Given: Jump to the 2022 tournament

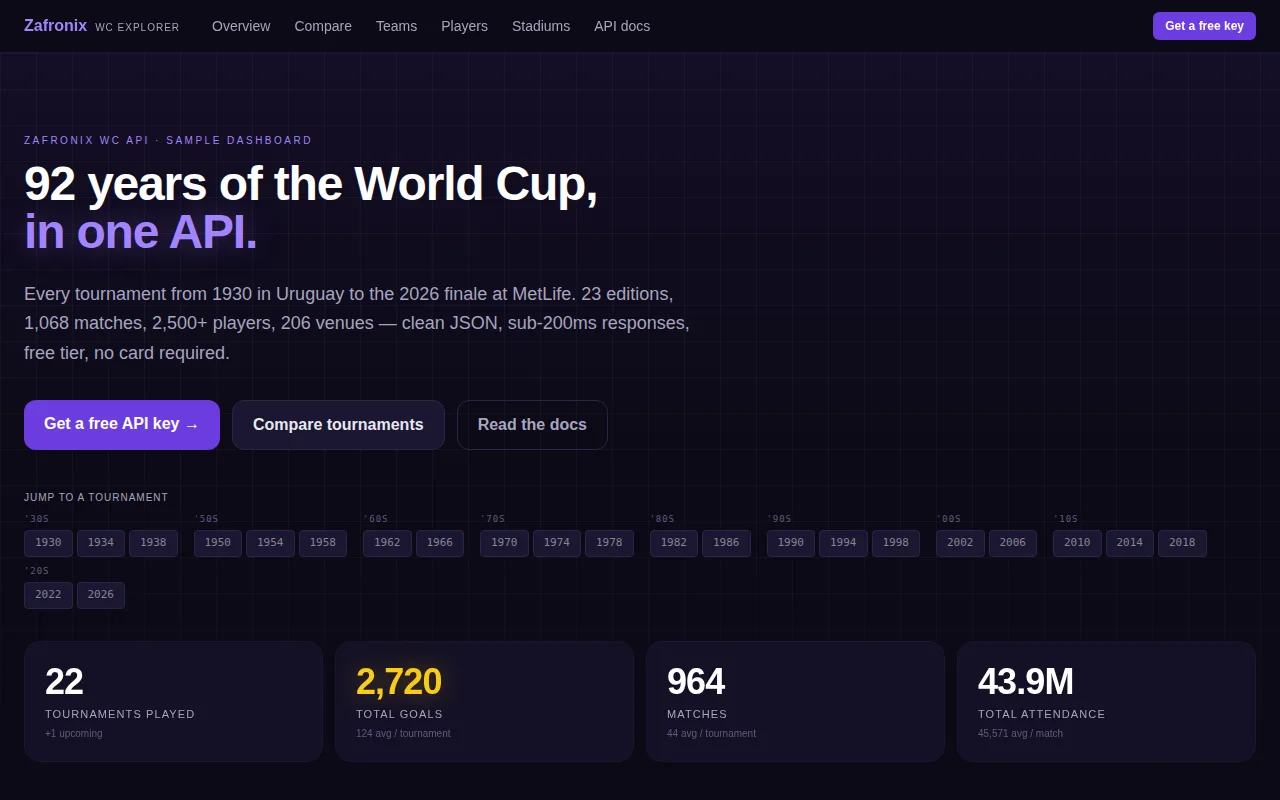Looking at the screenshot, I should click(48, 595).
